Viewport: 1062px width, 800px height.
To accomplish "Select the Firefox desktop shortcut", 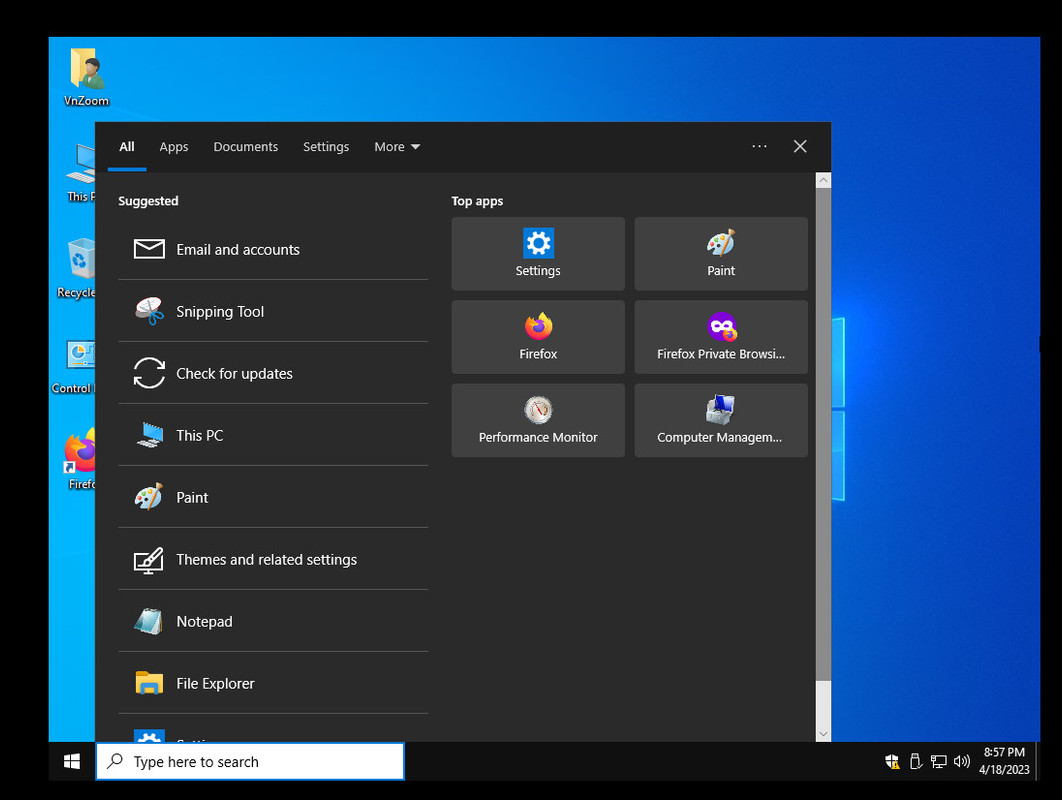I will [80, 459].
